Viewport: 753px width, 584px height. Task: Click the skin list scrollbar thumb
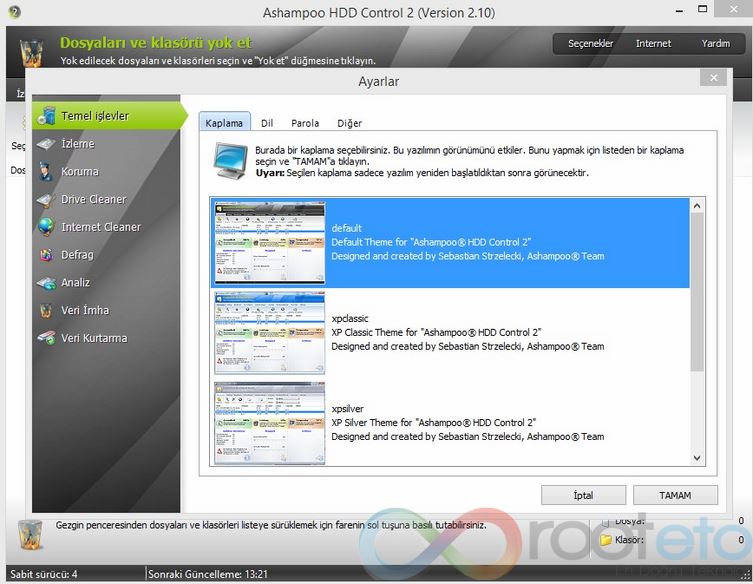tap(697, 292)
